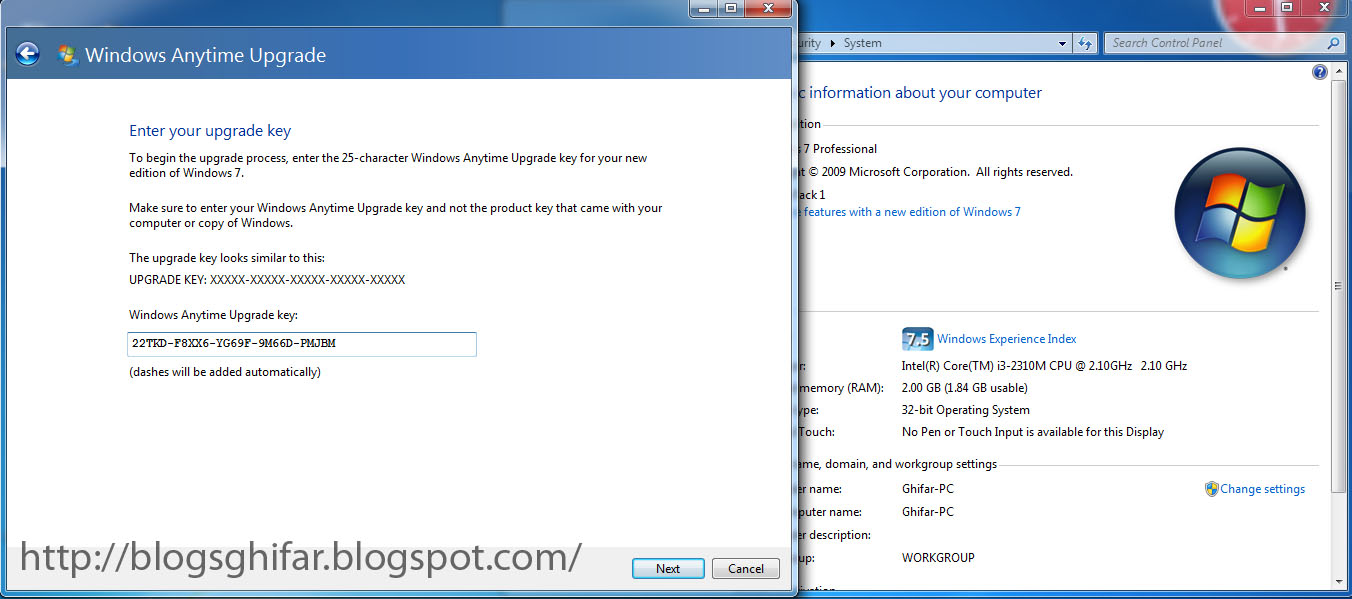Click No Pen or Touch Input text

tap(1032, 432)
